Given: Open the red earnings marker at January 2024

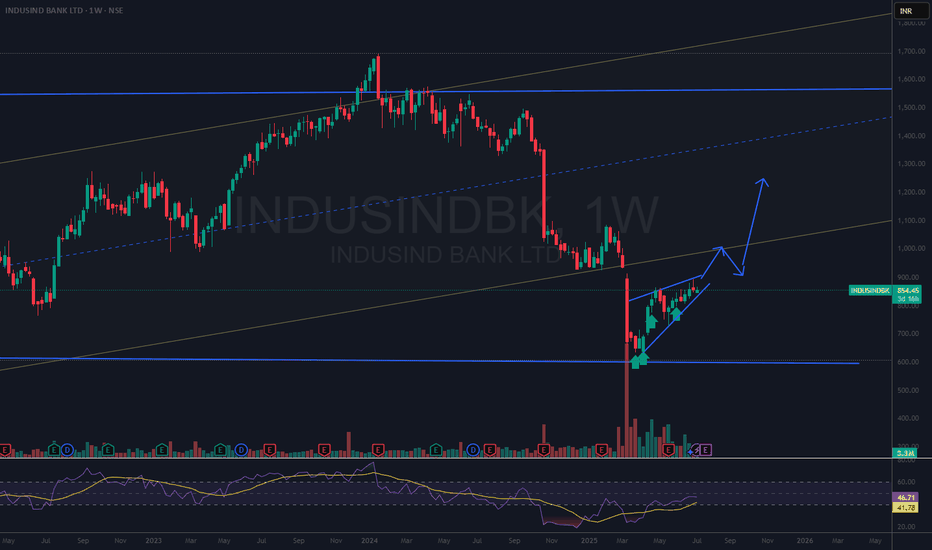Looking at the screenshot, I should pos(378,450).
